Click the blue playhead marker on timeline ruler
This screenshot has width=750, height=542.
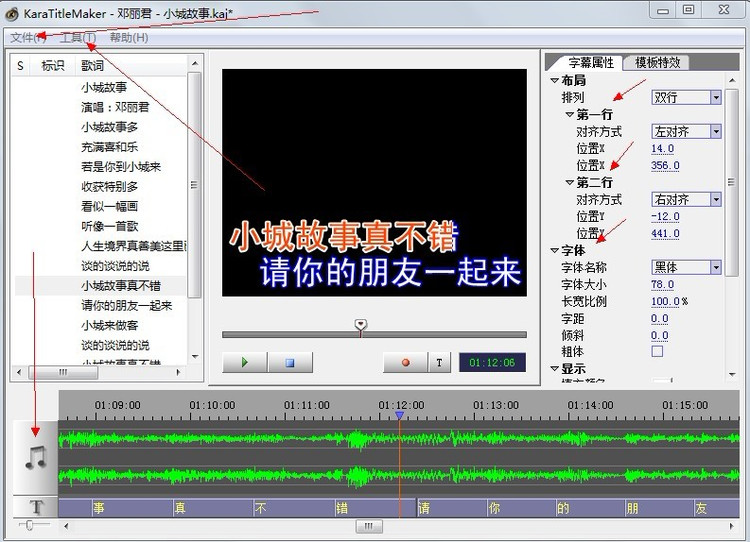tap(399, 415)
